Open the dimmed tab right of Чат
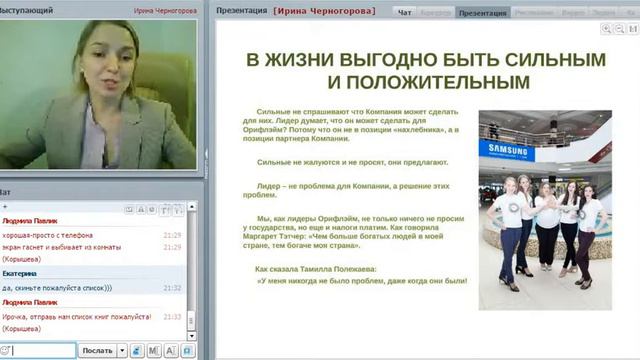640x360 pixels. [x=436, y=13]
